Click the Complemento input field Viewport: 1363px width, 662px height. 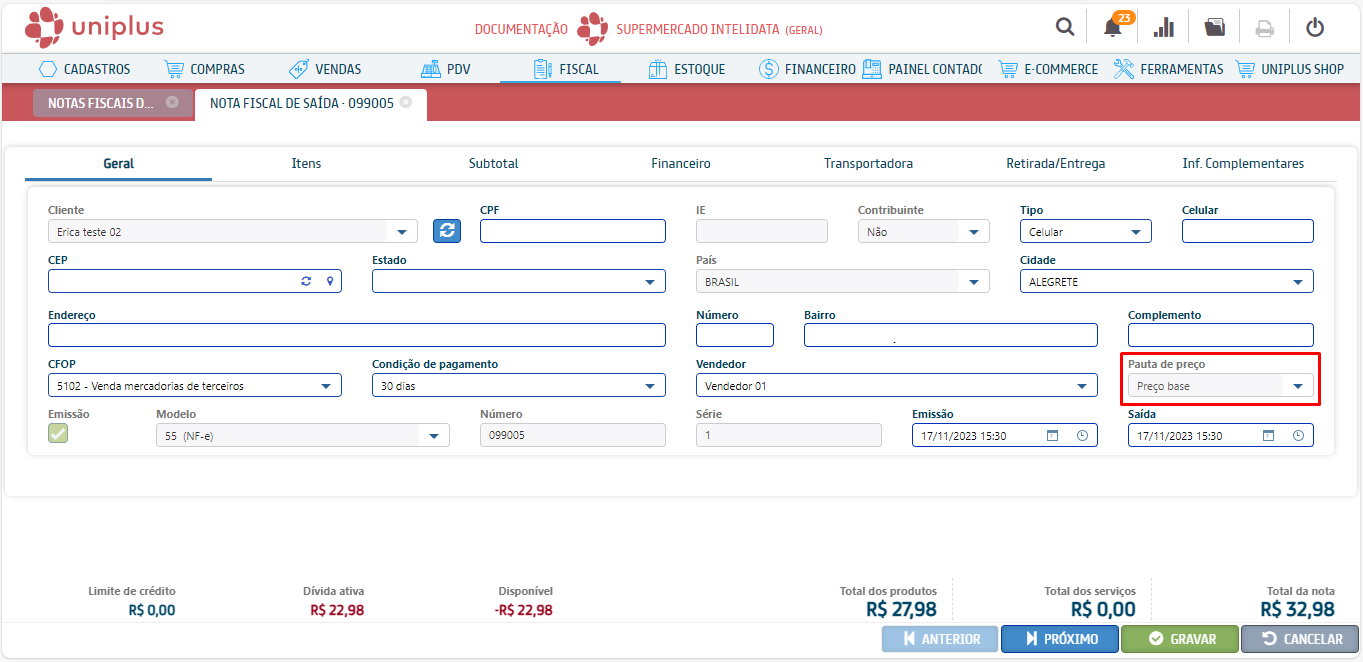(x=1221, y=335)
